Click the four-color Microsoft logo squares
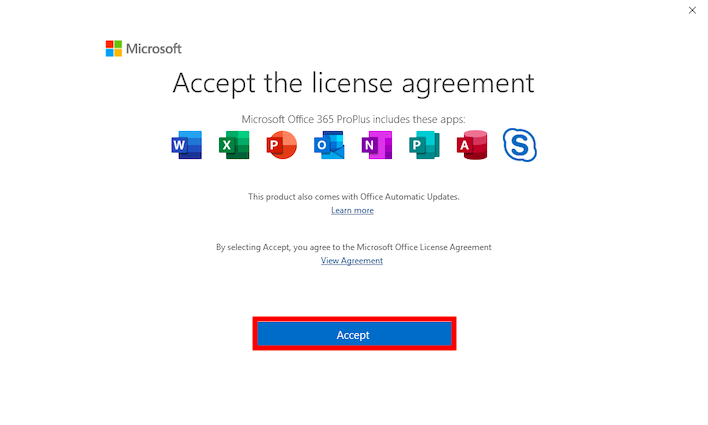This screenshot has height=425, width=708. 114,48
